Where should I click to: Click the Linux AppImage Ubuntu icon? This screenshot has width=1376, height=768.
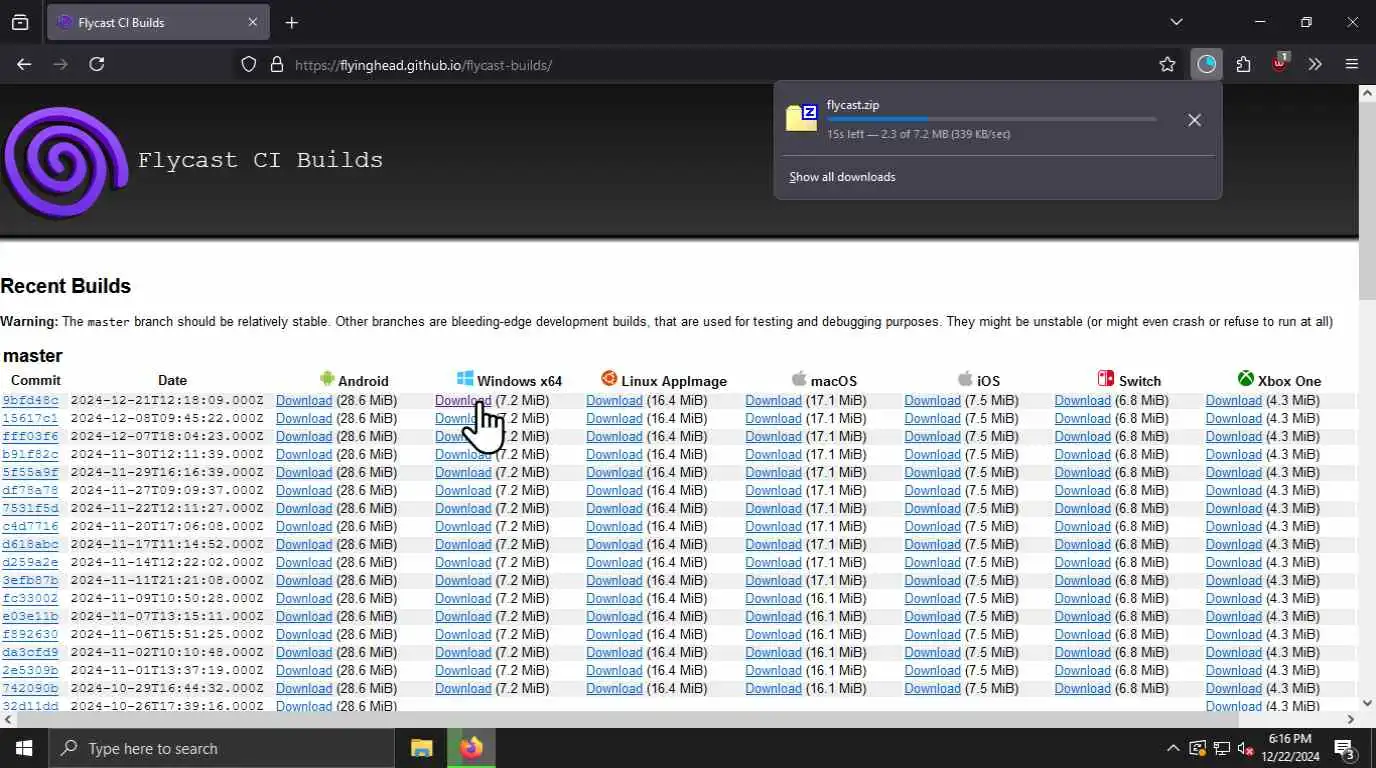[609, 379]
